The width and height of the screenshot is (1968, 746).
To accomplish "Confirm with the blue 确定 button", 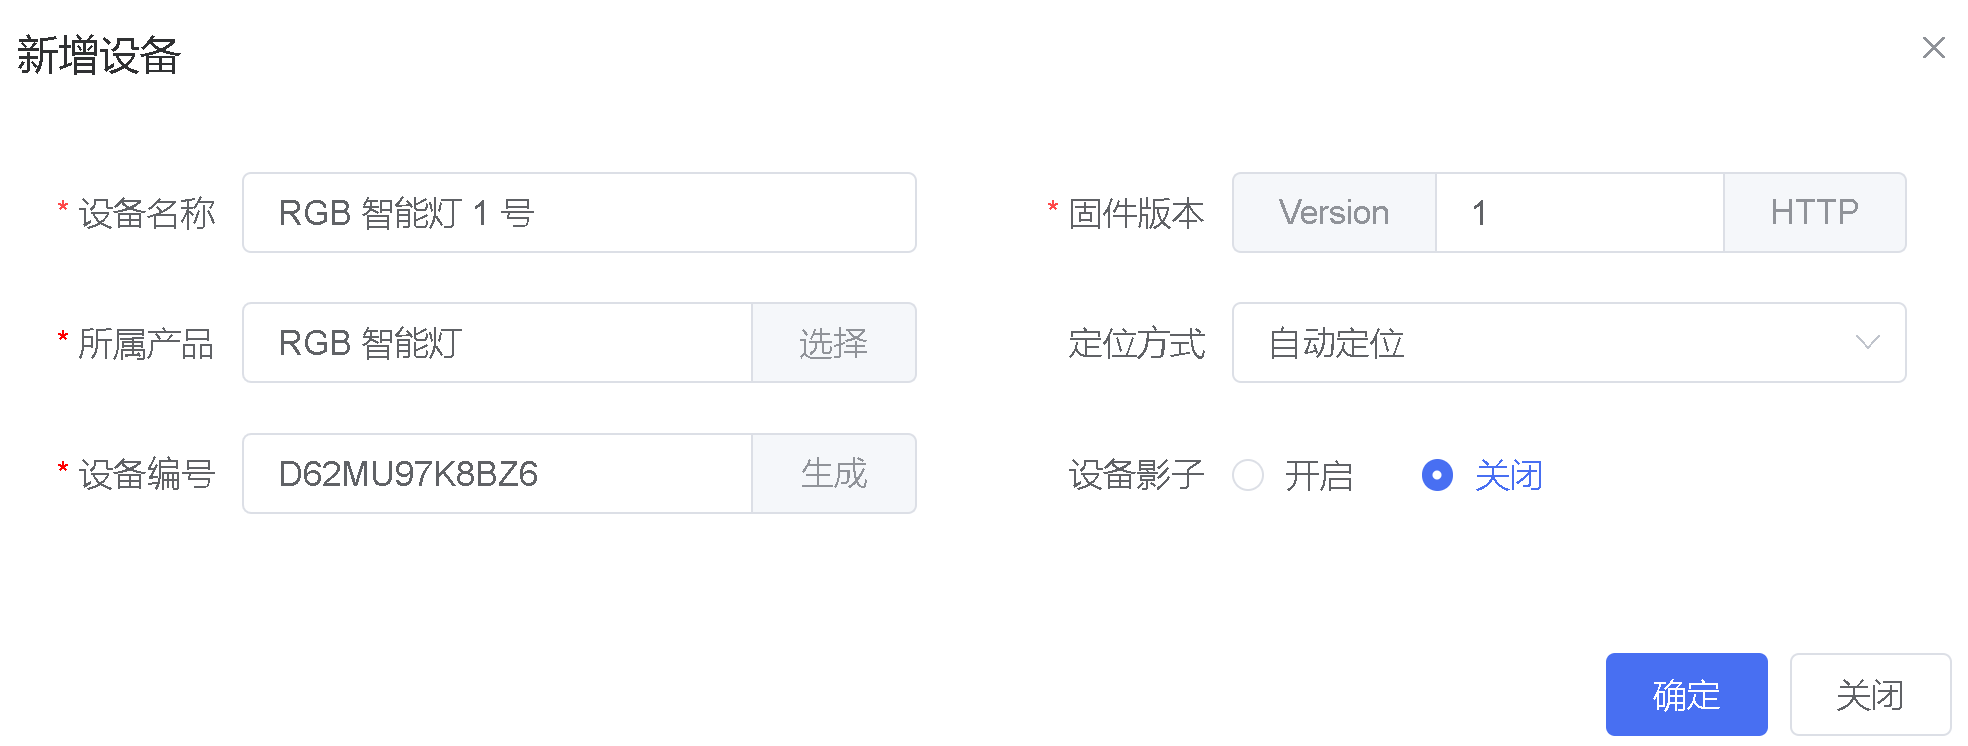I will (x=1686, y=695).
